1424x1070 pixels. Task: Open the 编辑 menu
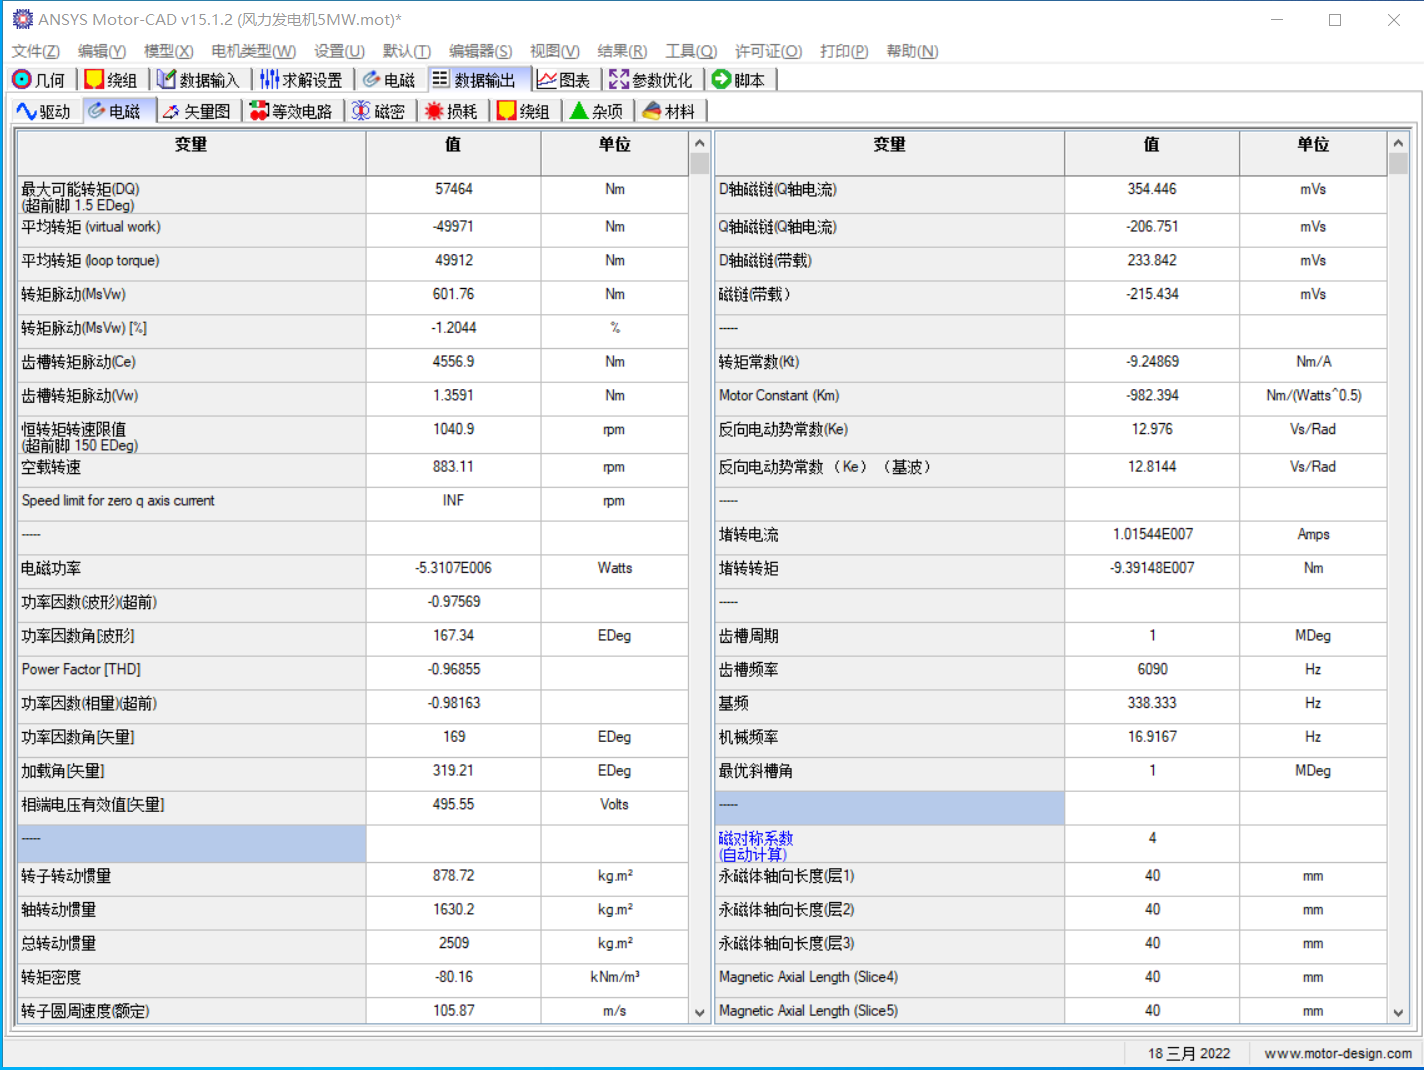click(x=102, y=51)
